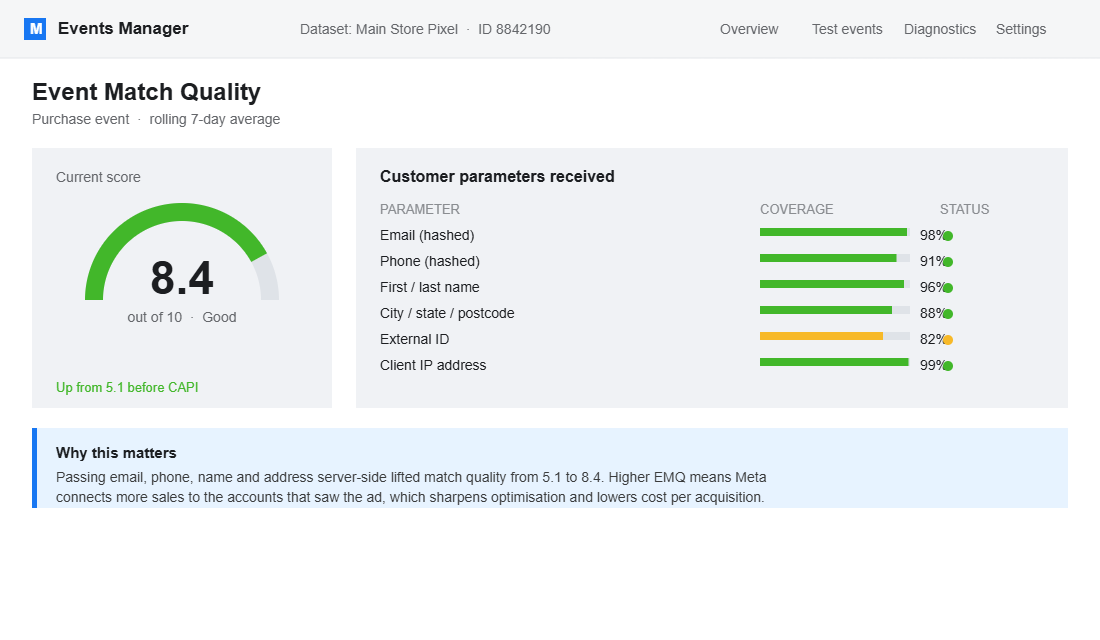The height and width of the screenshot is (640, 1100).
Task: Click the STATUS column header
Action: pos(965,209)
